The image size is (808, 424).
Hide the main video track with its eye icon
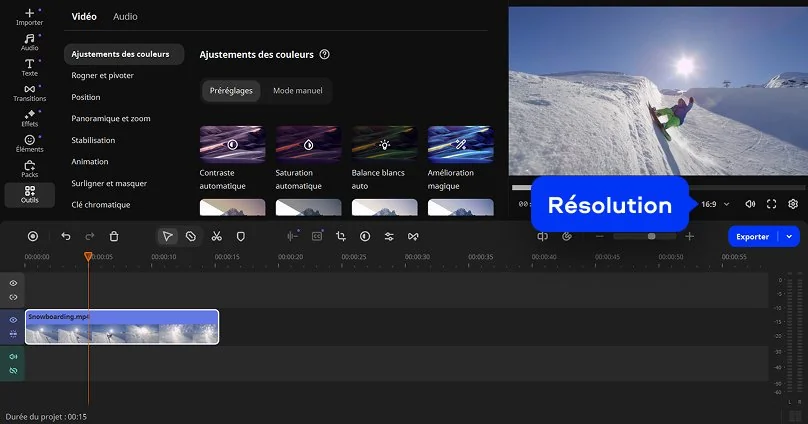click(x=13, y=320)
